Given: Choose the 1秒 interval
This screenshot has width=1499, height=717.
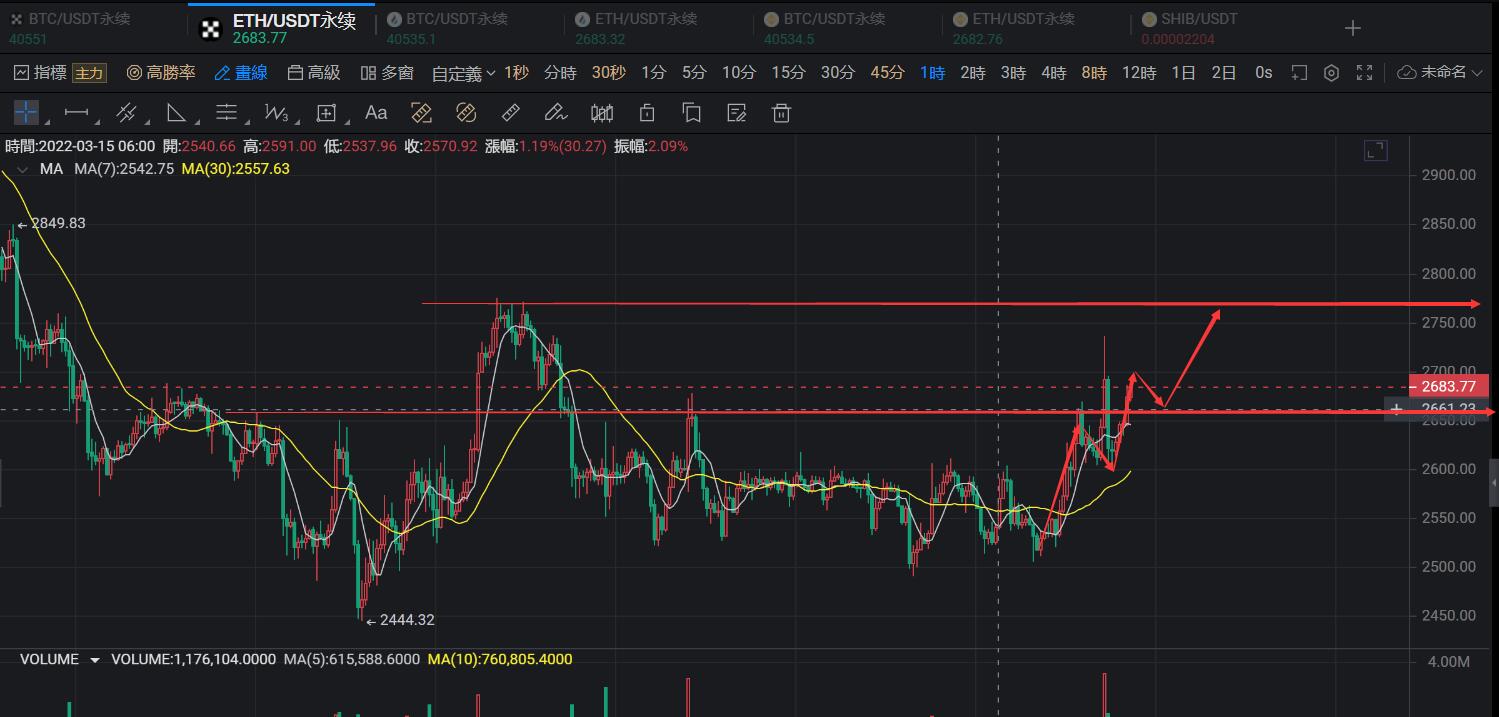Looking at the screenshot, I should 516,72.
